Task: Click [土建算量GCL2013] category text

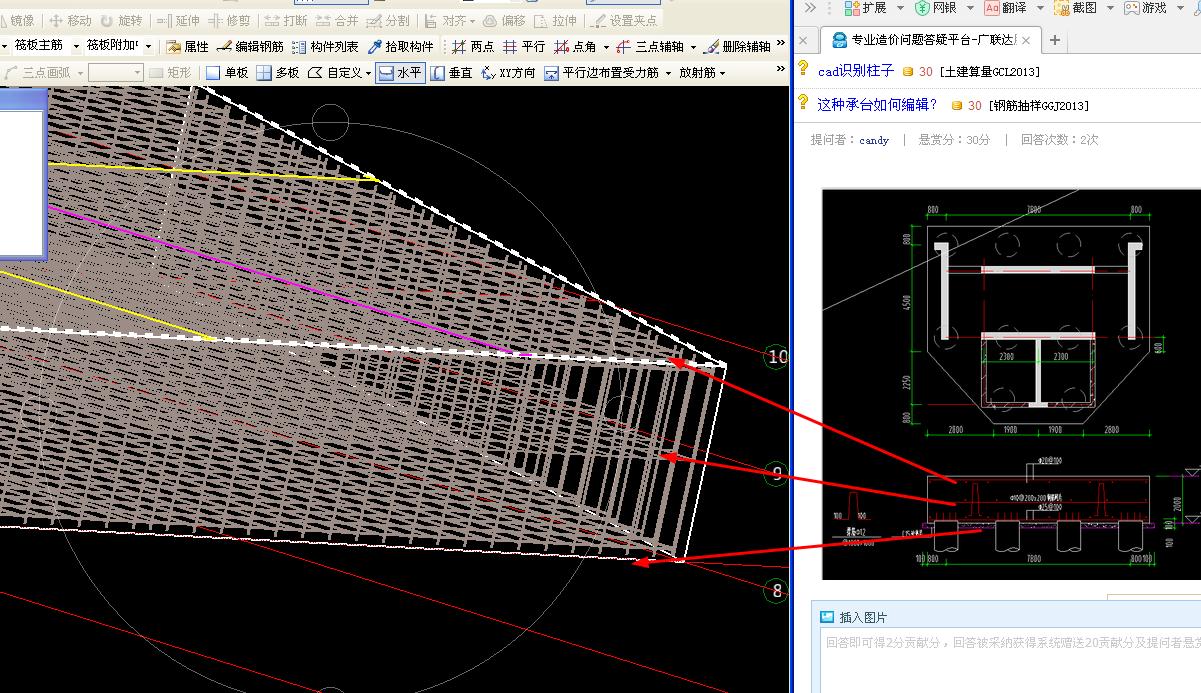Action: point(989,72)
